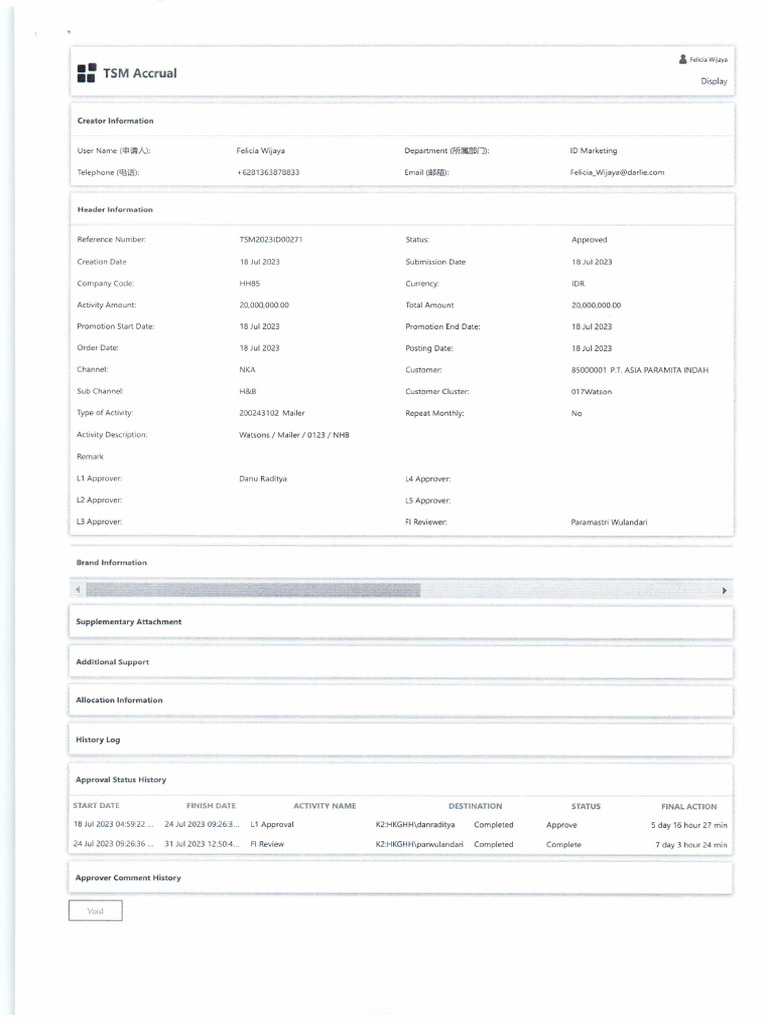Screen dimensions: 768x1024
Task: Click the TSM Accrual logo icon
Action: 86,73
